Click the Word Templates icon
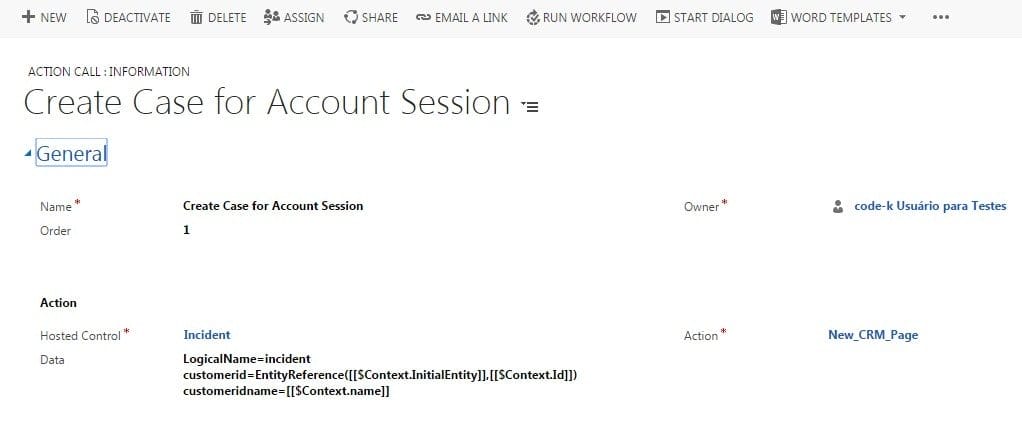1022x434 pixels. [779, 17]
